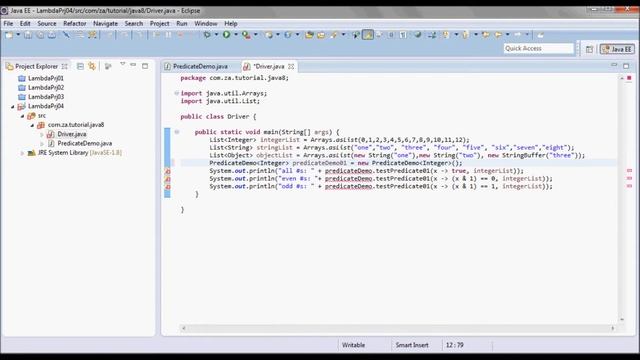Open the Search menu
The height and width of the screenshot is (360, 640).
click(134, 24)
